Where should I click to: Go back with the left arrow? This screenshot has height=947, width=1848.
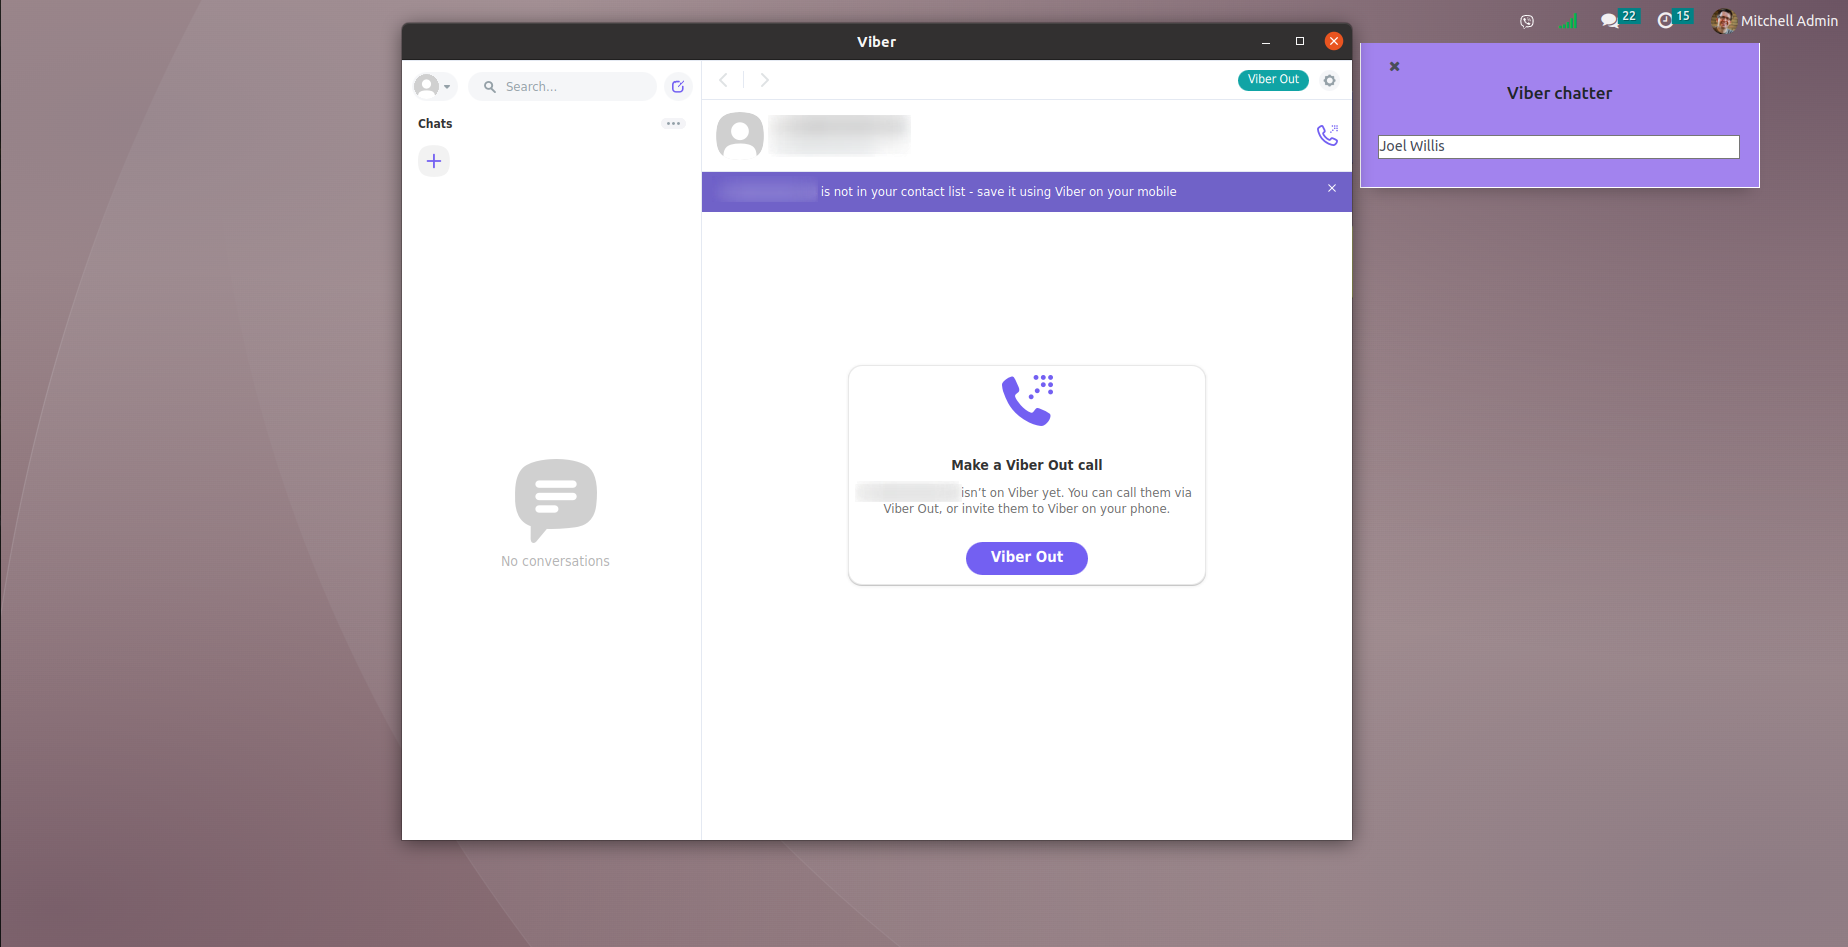[723, 80]
